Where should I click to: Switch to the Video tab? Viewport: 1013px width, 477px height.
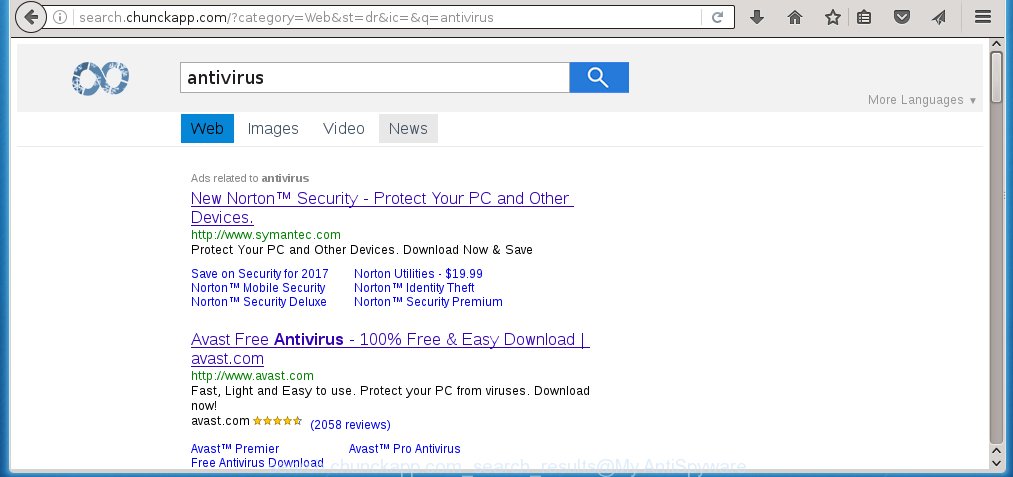[344, 129]
